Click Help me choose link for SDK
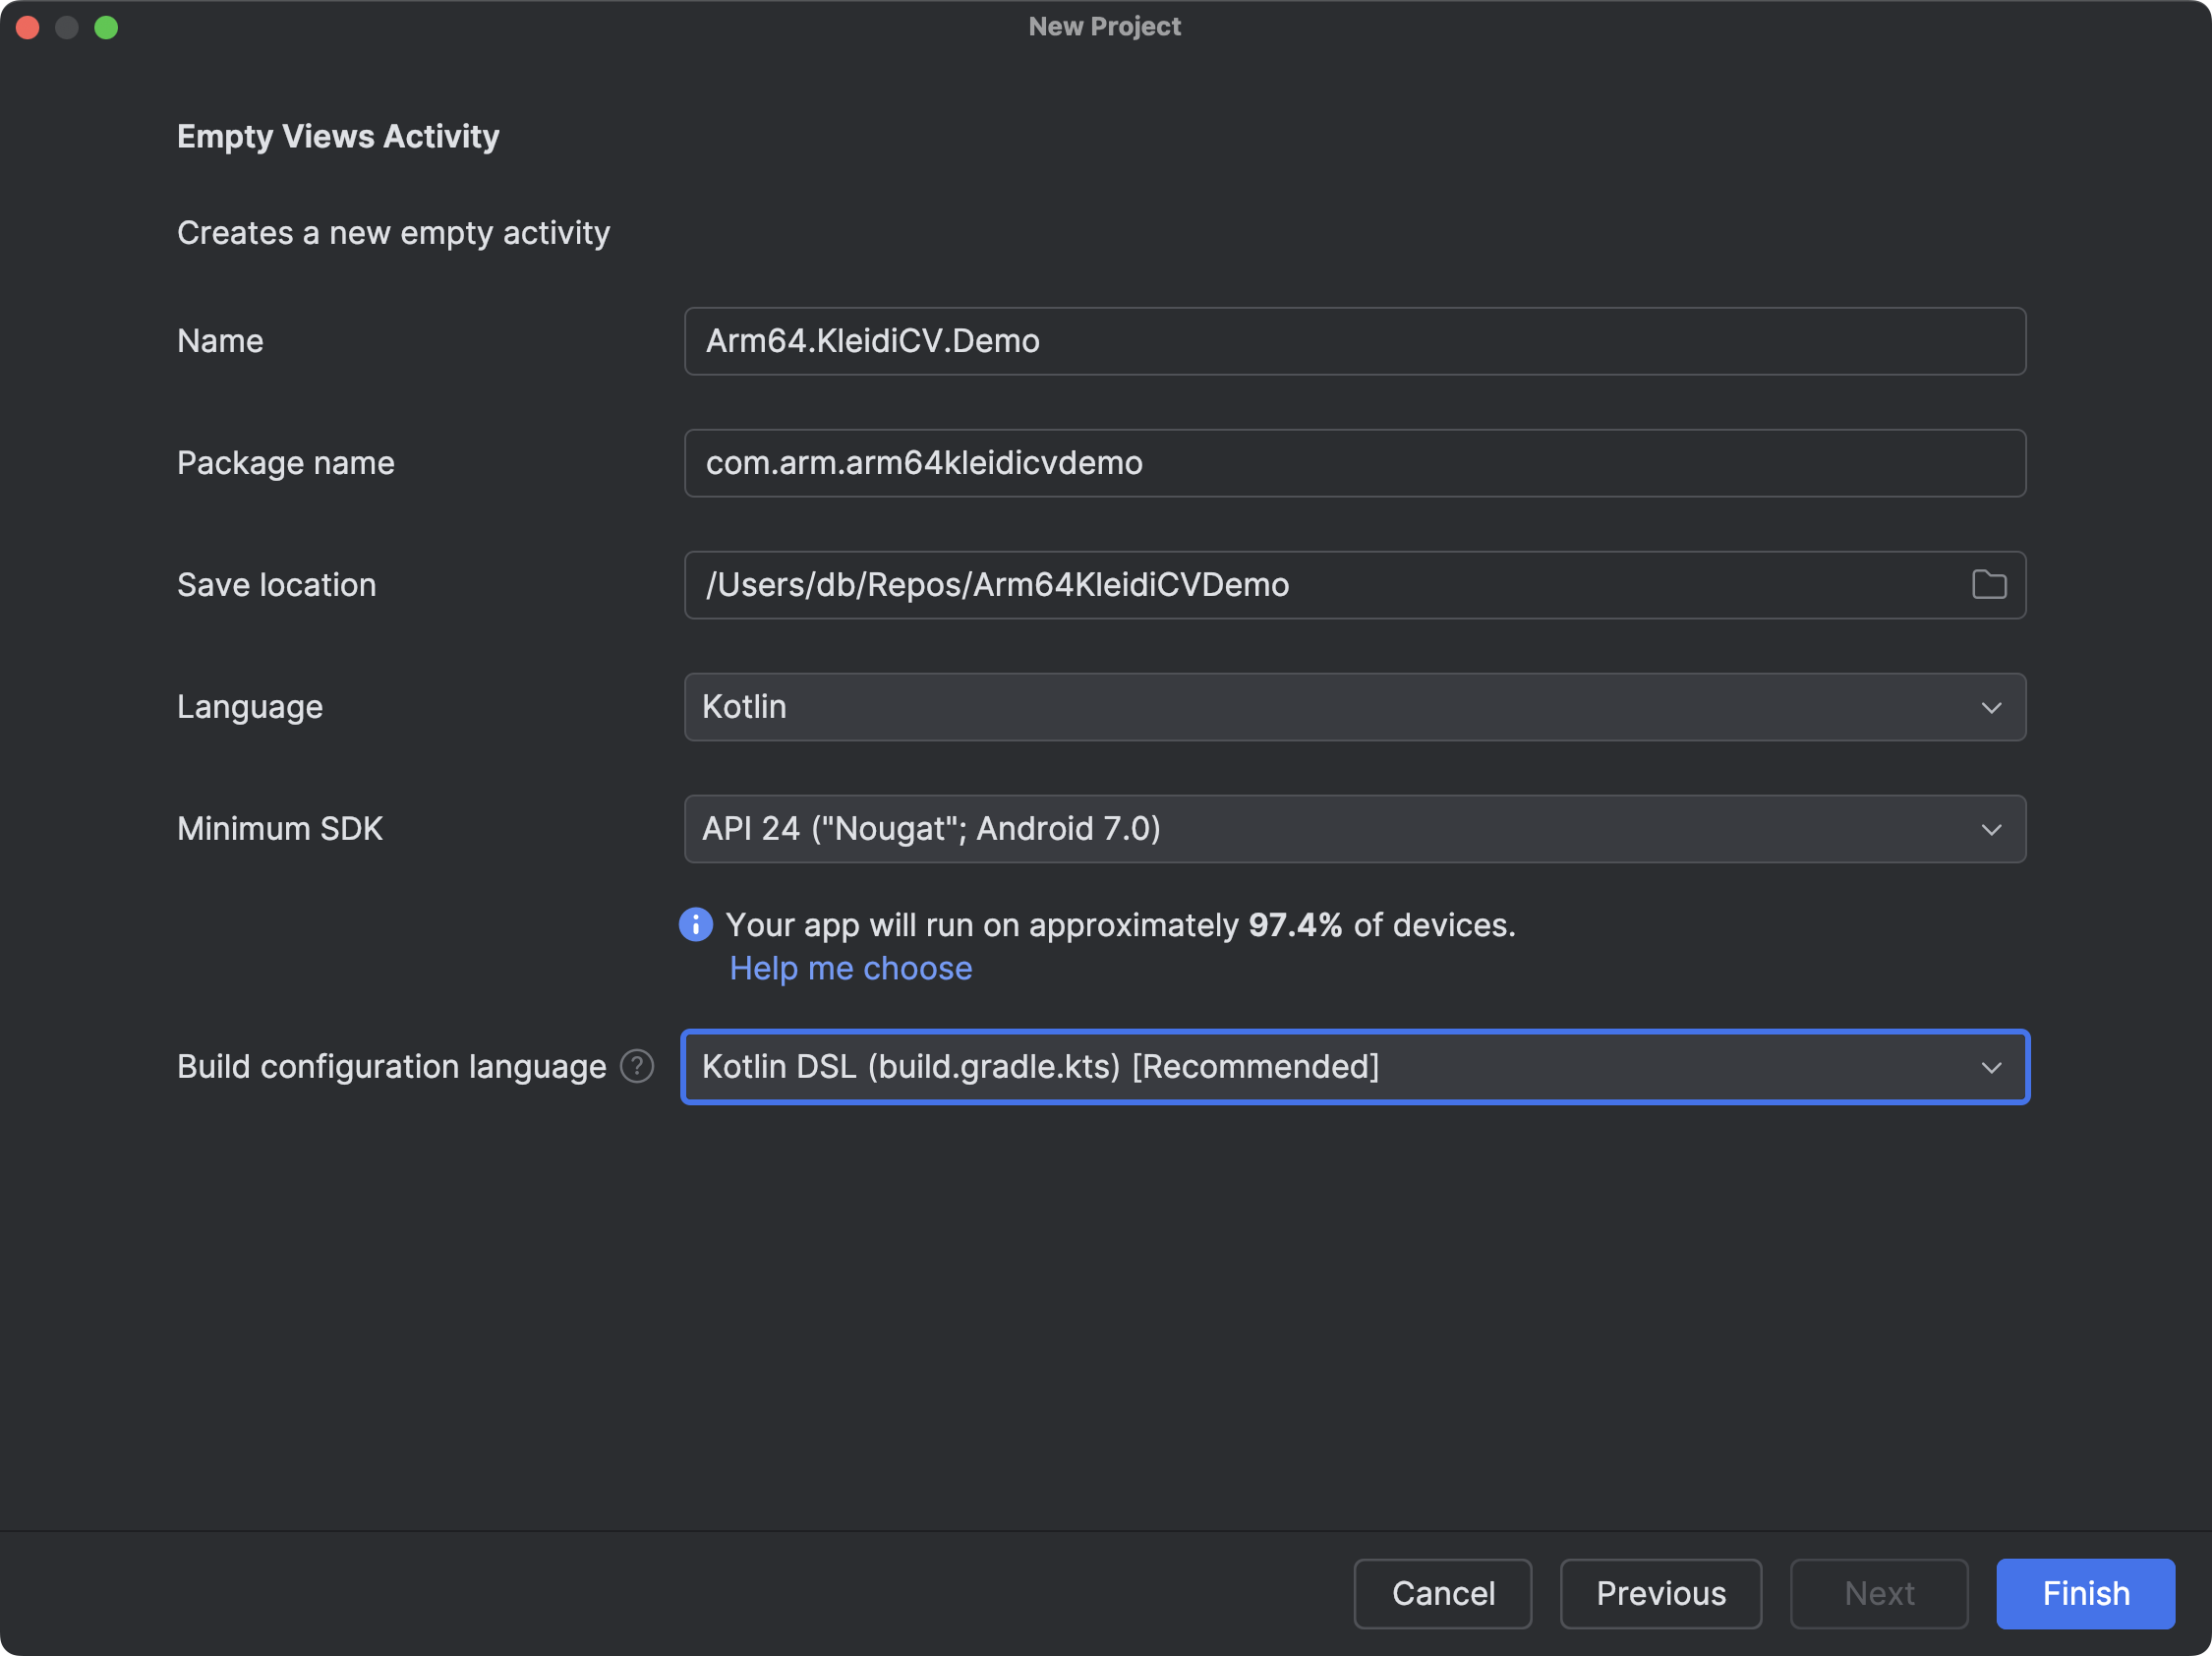The image size is (2212, 1656). [852, 969]
